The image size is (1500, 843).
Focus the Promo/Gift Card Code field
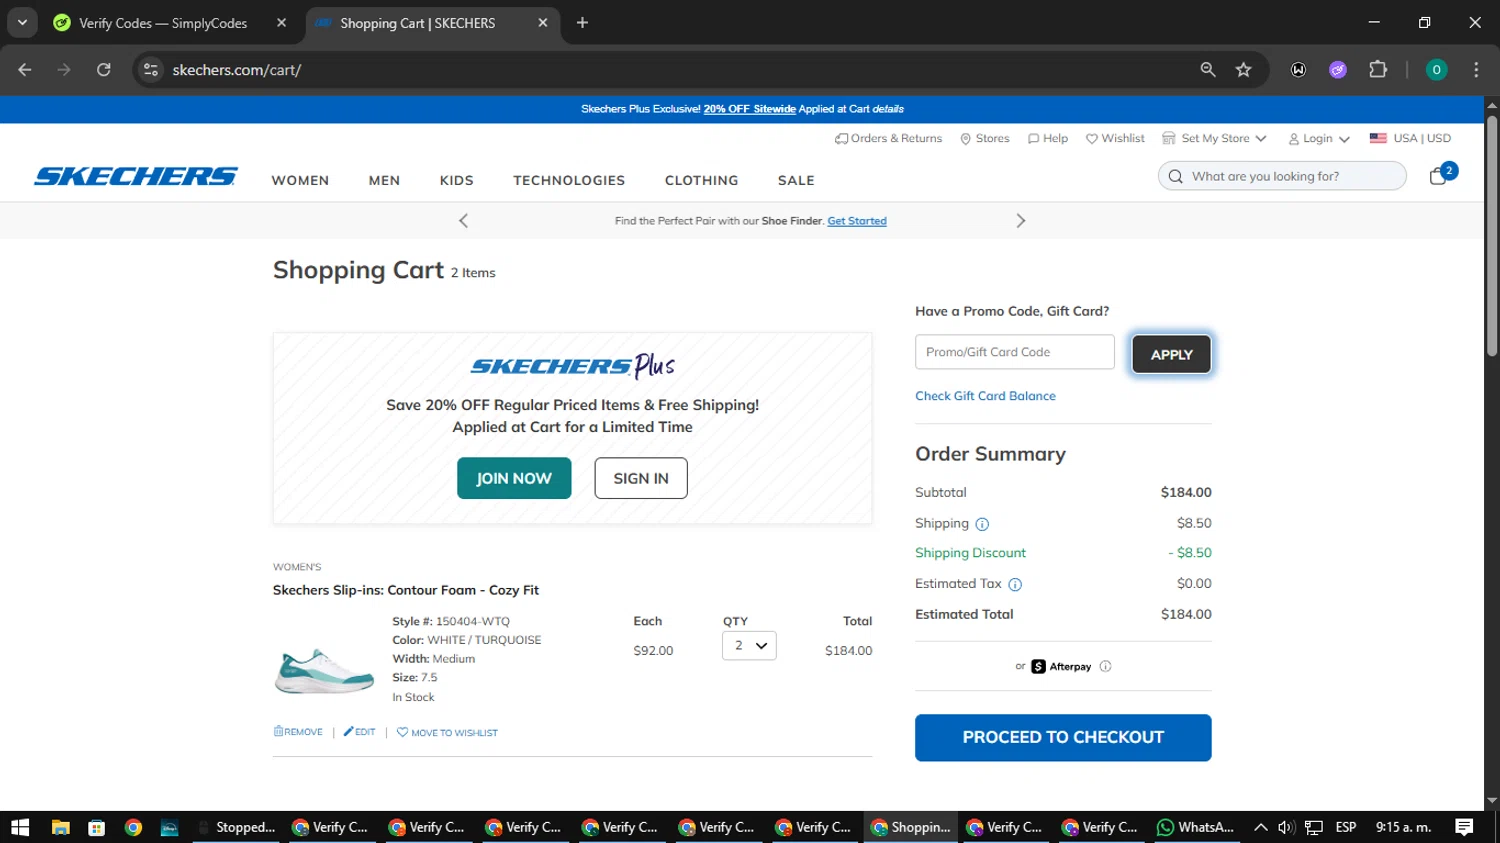(1014, 352)
